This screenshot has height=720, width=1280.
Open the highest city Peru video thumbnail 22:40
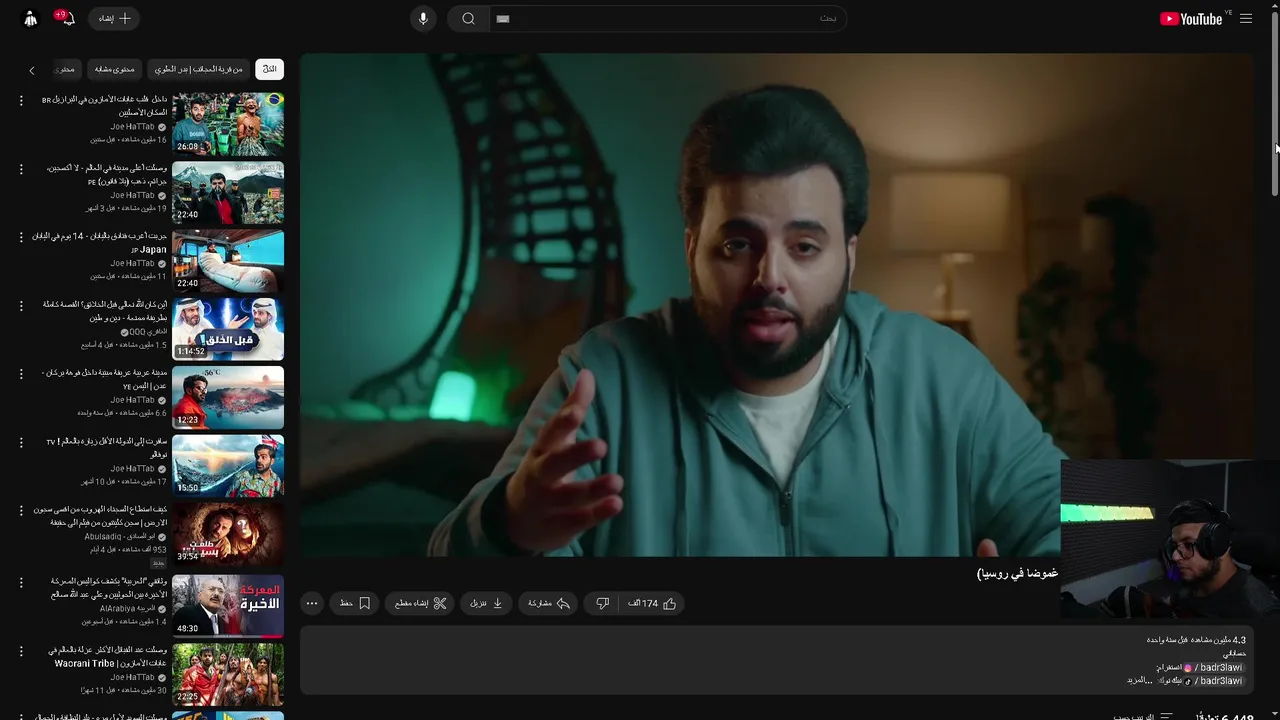point(228,192)
